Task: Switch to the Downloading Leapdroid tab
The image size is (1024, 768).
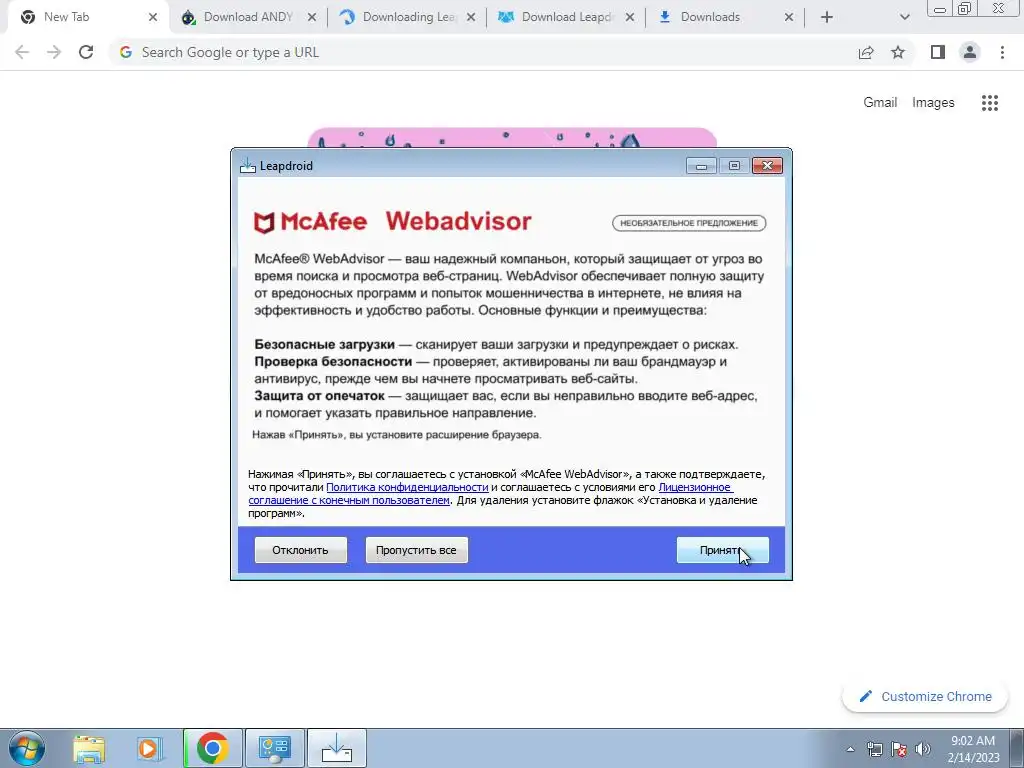Action: coord(409,17)
